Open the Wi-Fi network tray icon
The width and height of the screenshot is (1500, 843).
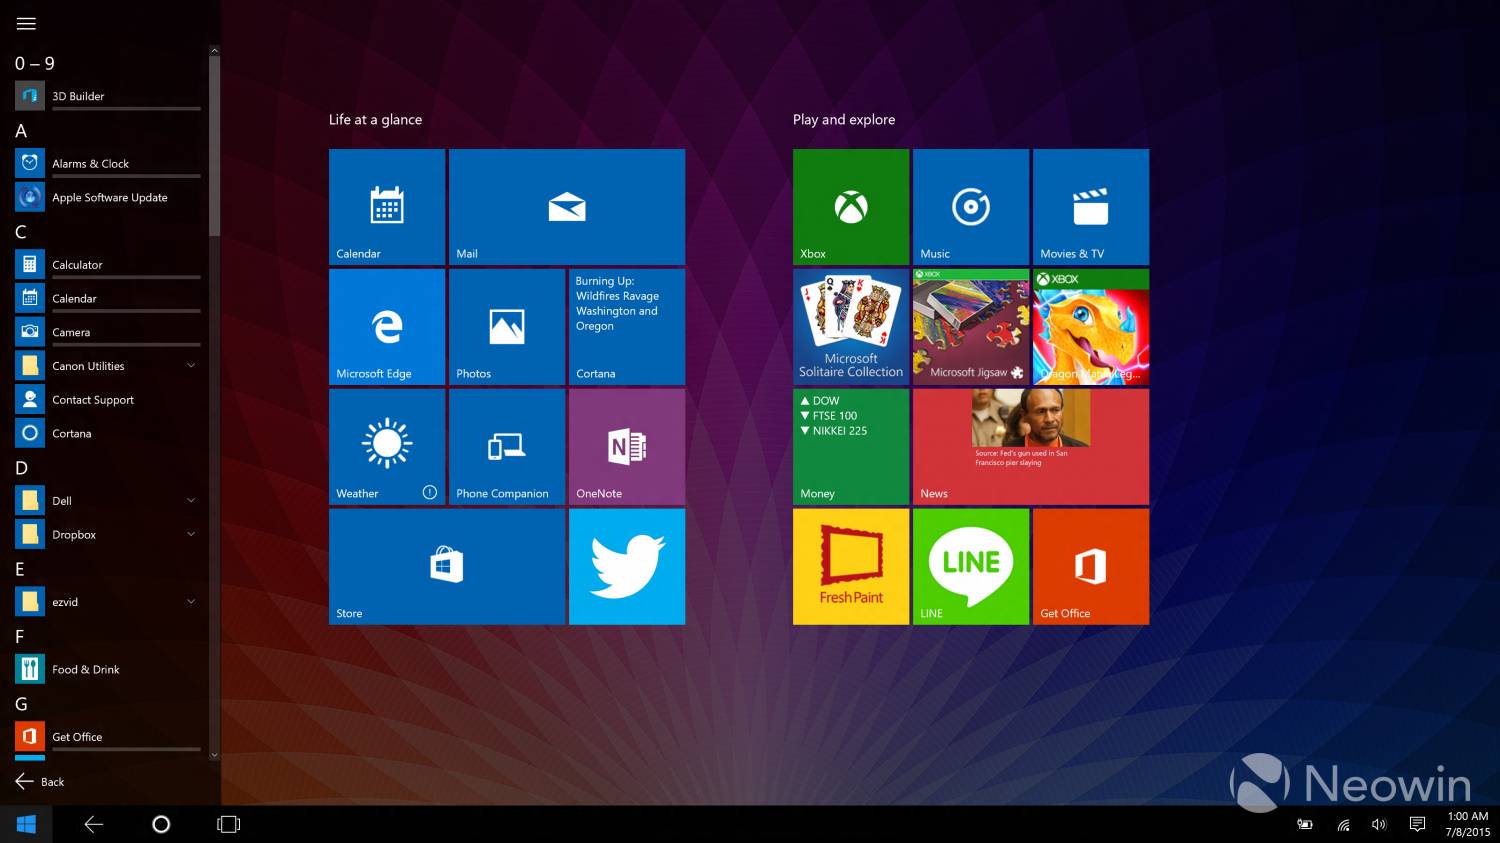pos(1343,825)
